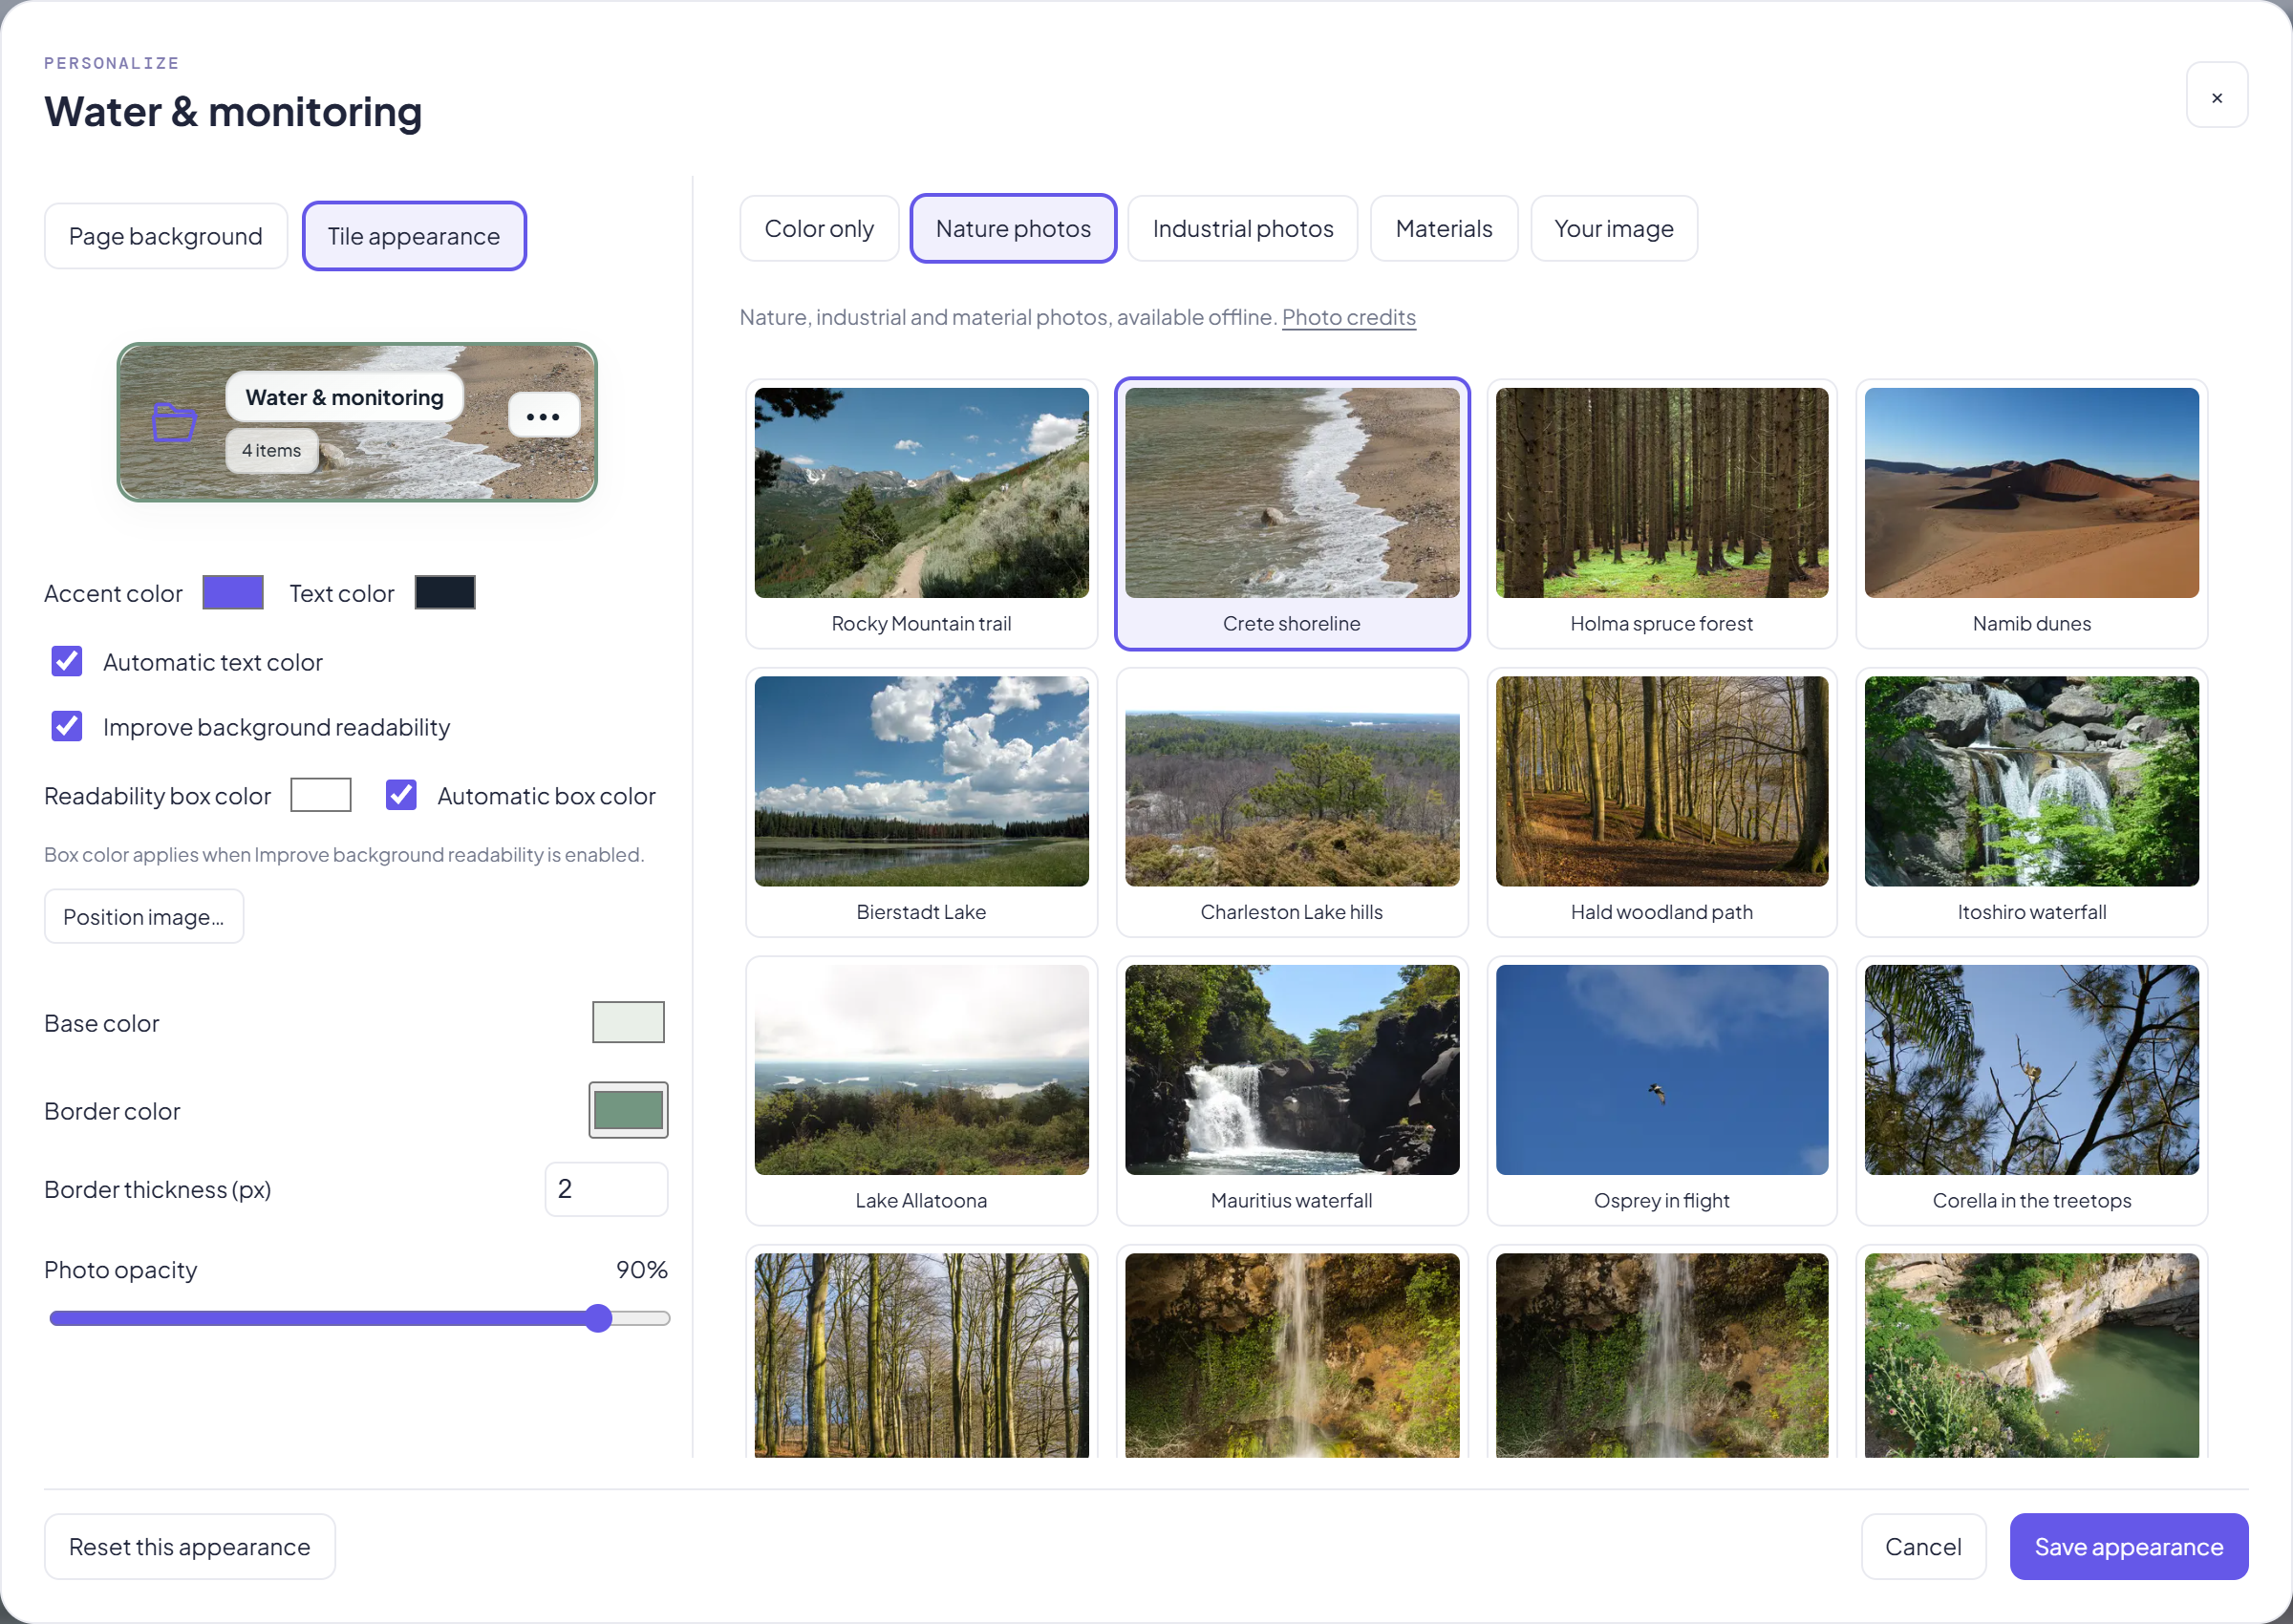Open the Industrial photos tab

coord(1243,229)
